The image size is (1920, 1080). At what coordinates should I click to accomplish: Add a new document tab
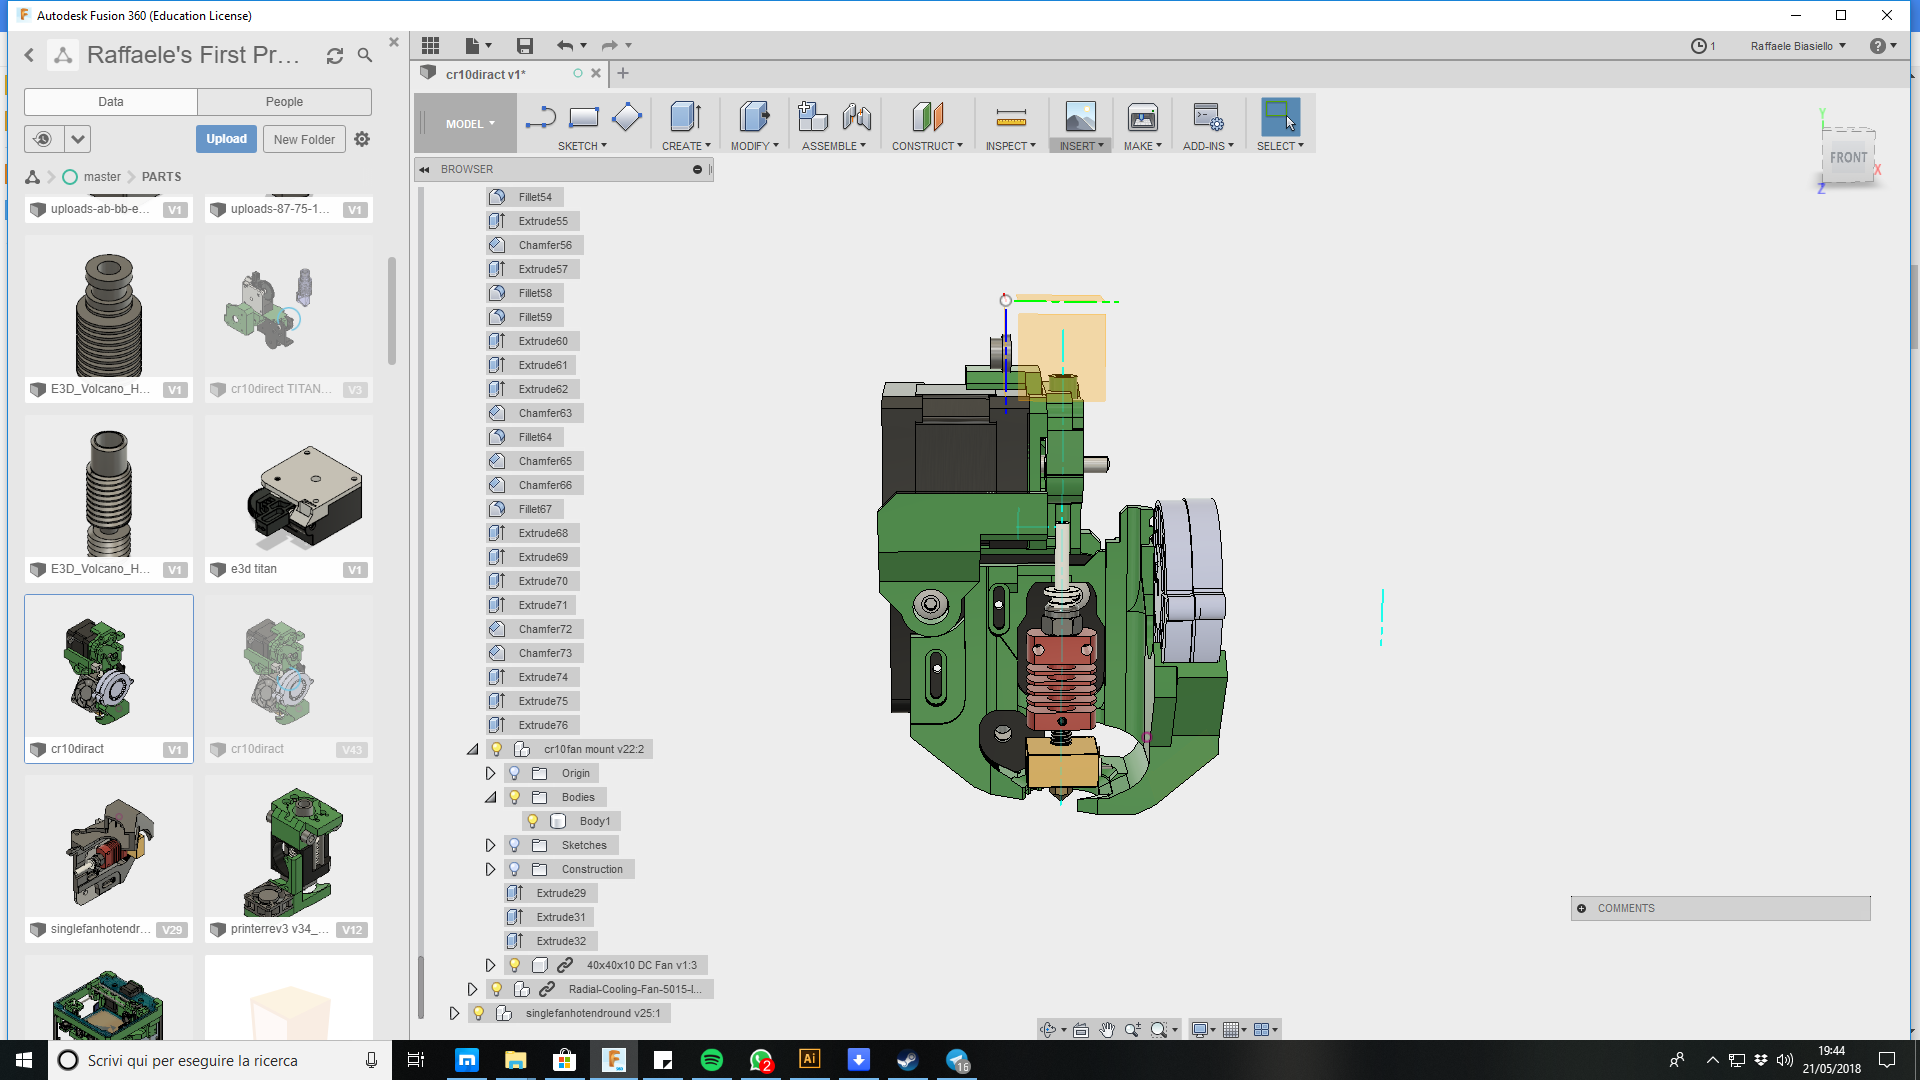[623, 73]
